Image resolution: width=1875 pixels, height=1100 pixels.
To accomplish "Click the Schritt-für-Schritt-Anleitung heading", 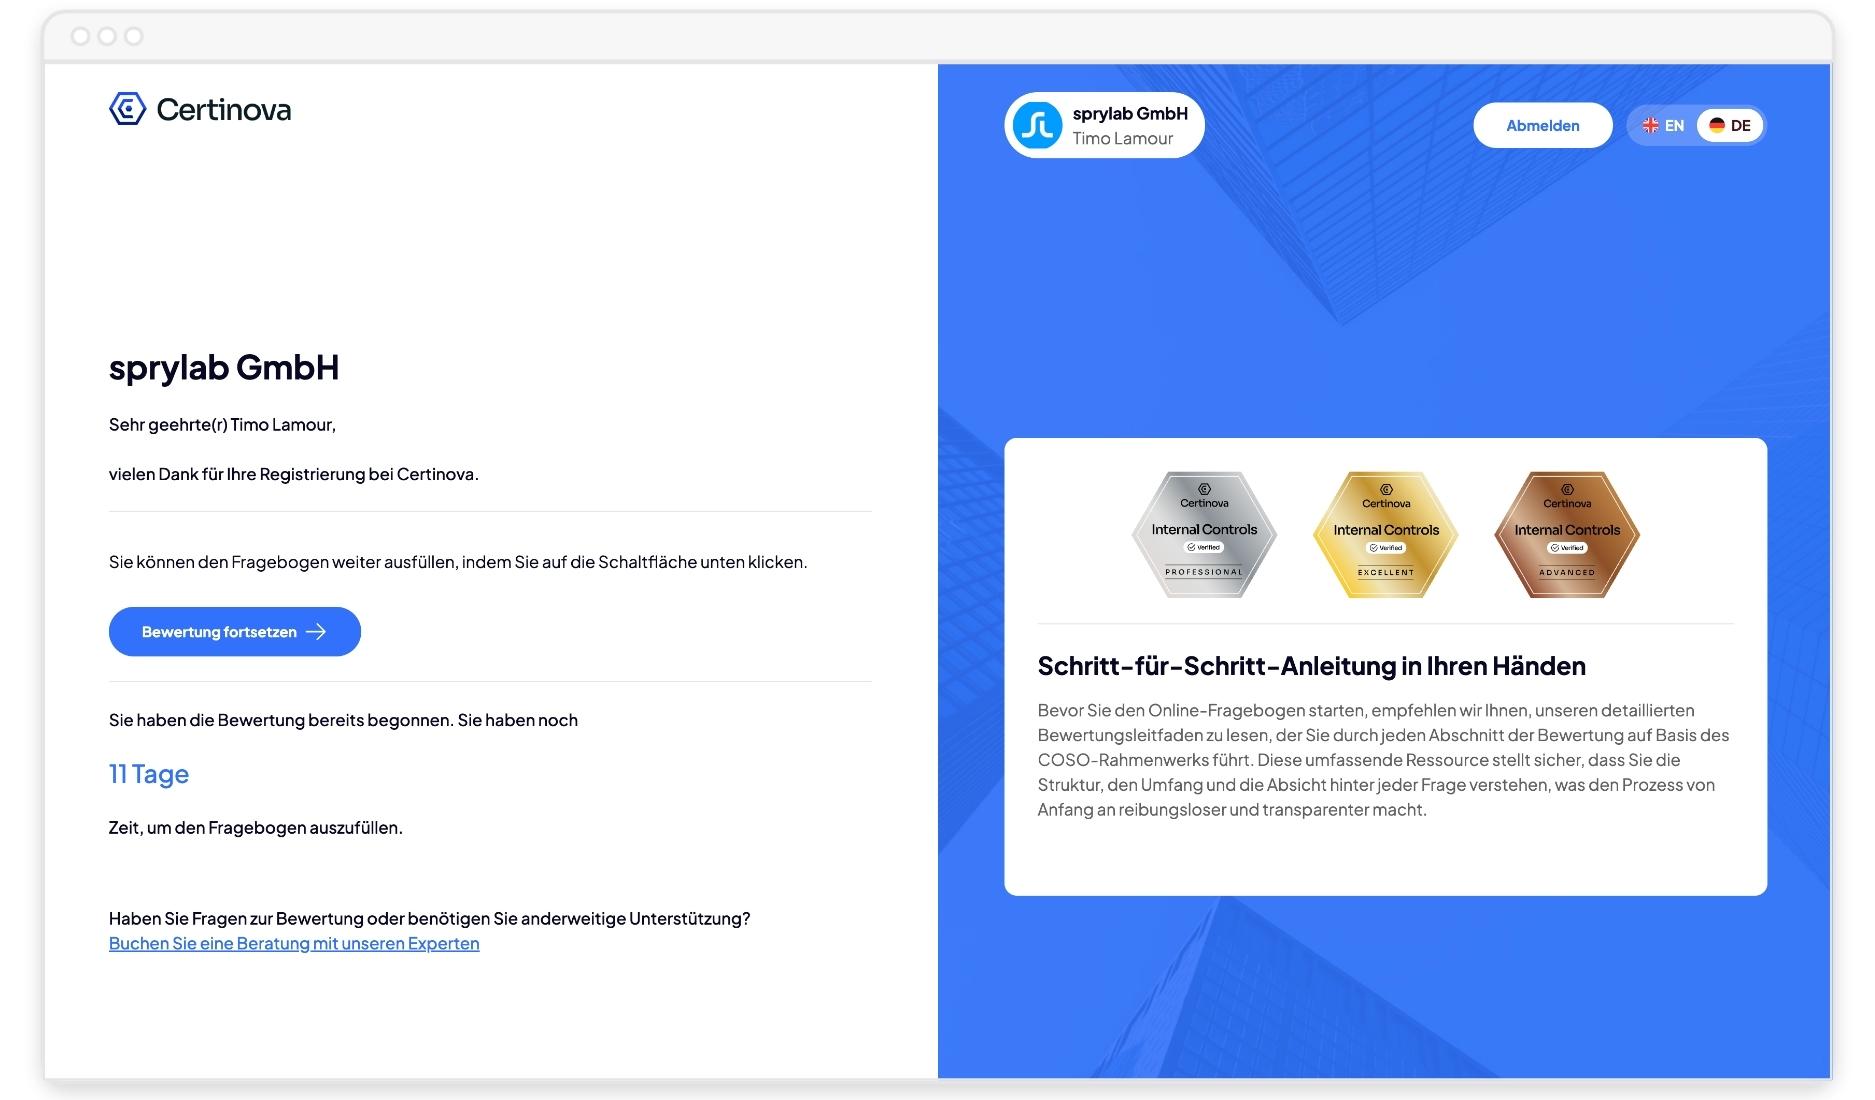I will [1311, 666].
